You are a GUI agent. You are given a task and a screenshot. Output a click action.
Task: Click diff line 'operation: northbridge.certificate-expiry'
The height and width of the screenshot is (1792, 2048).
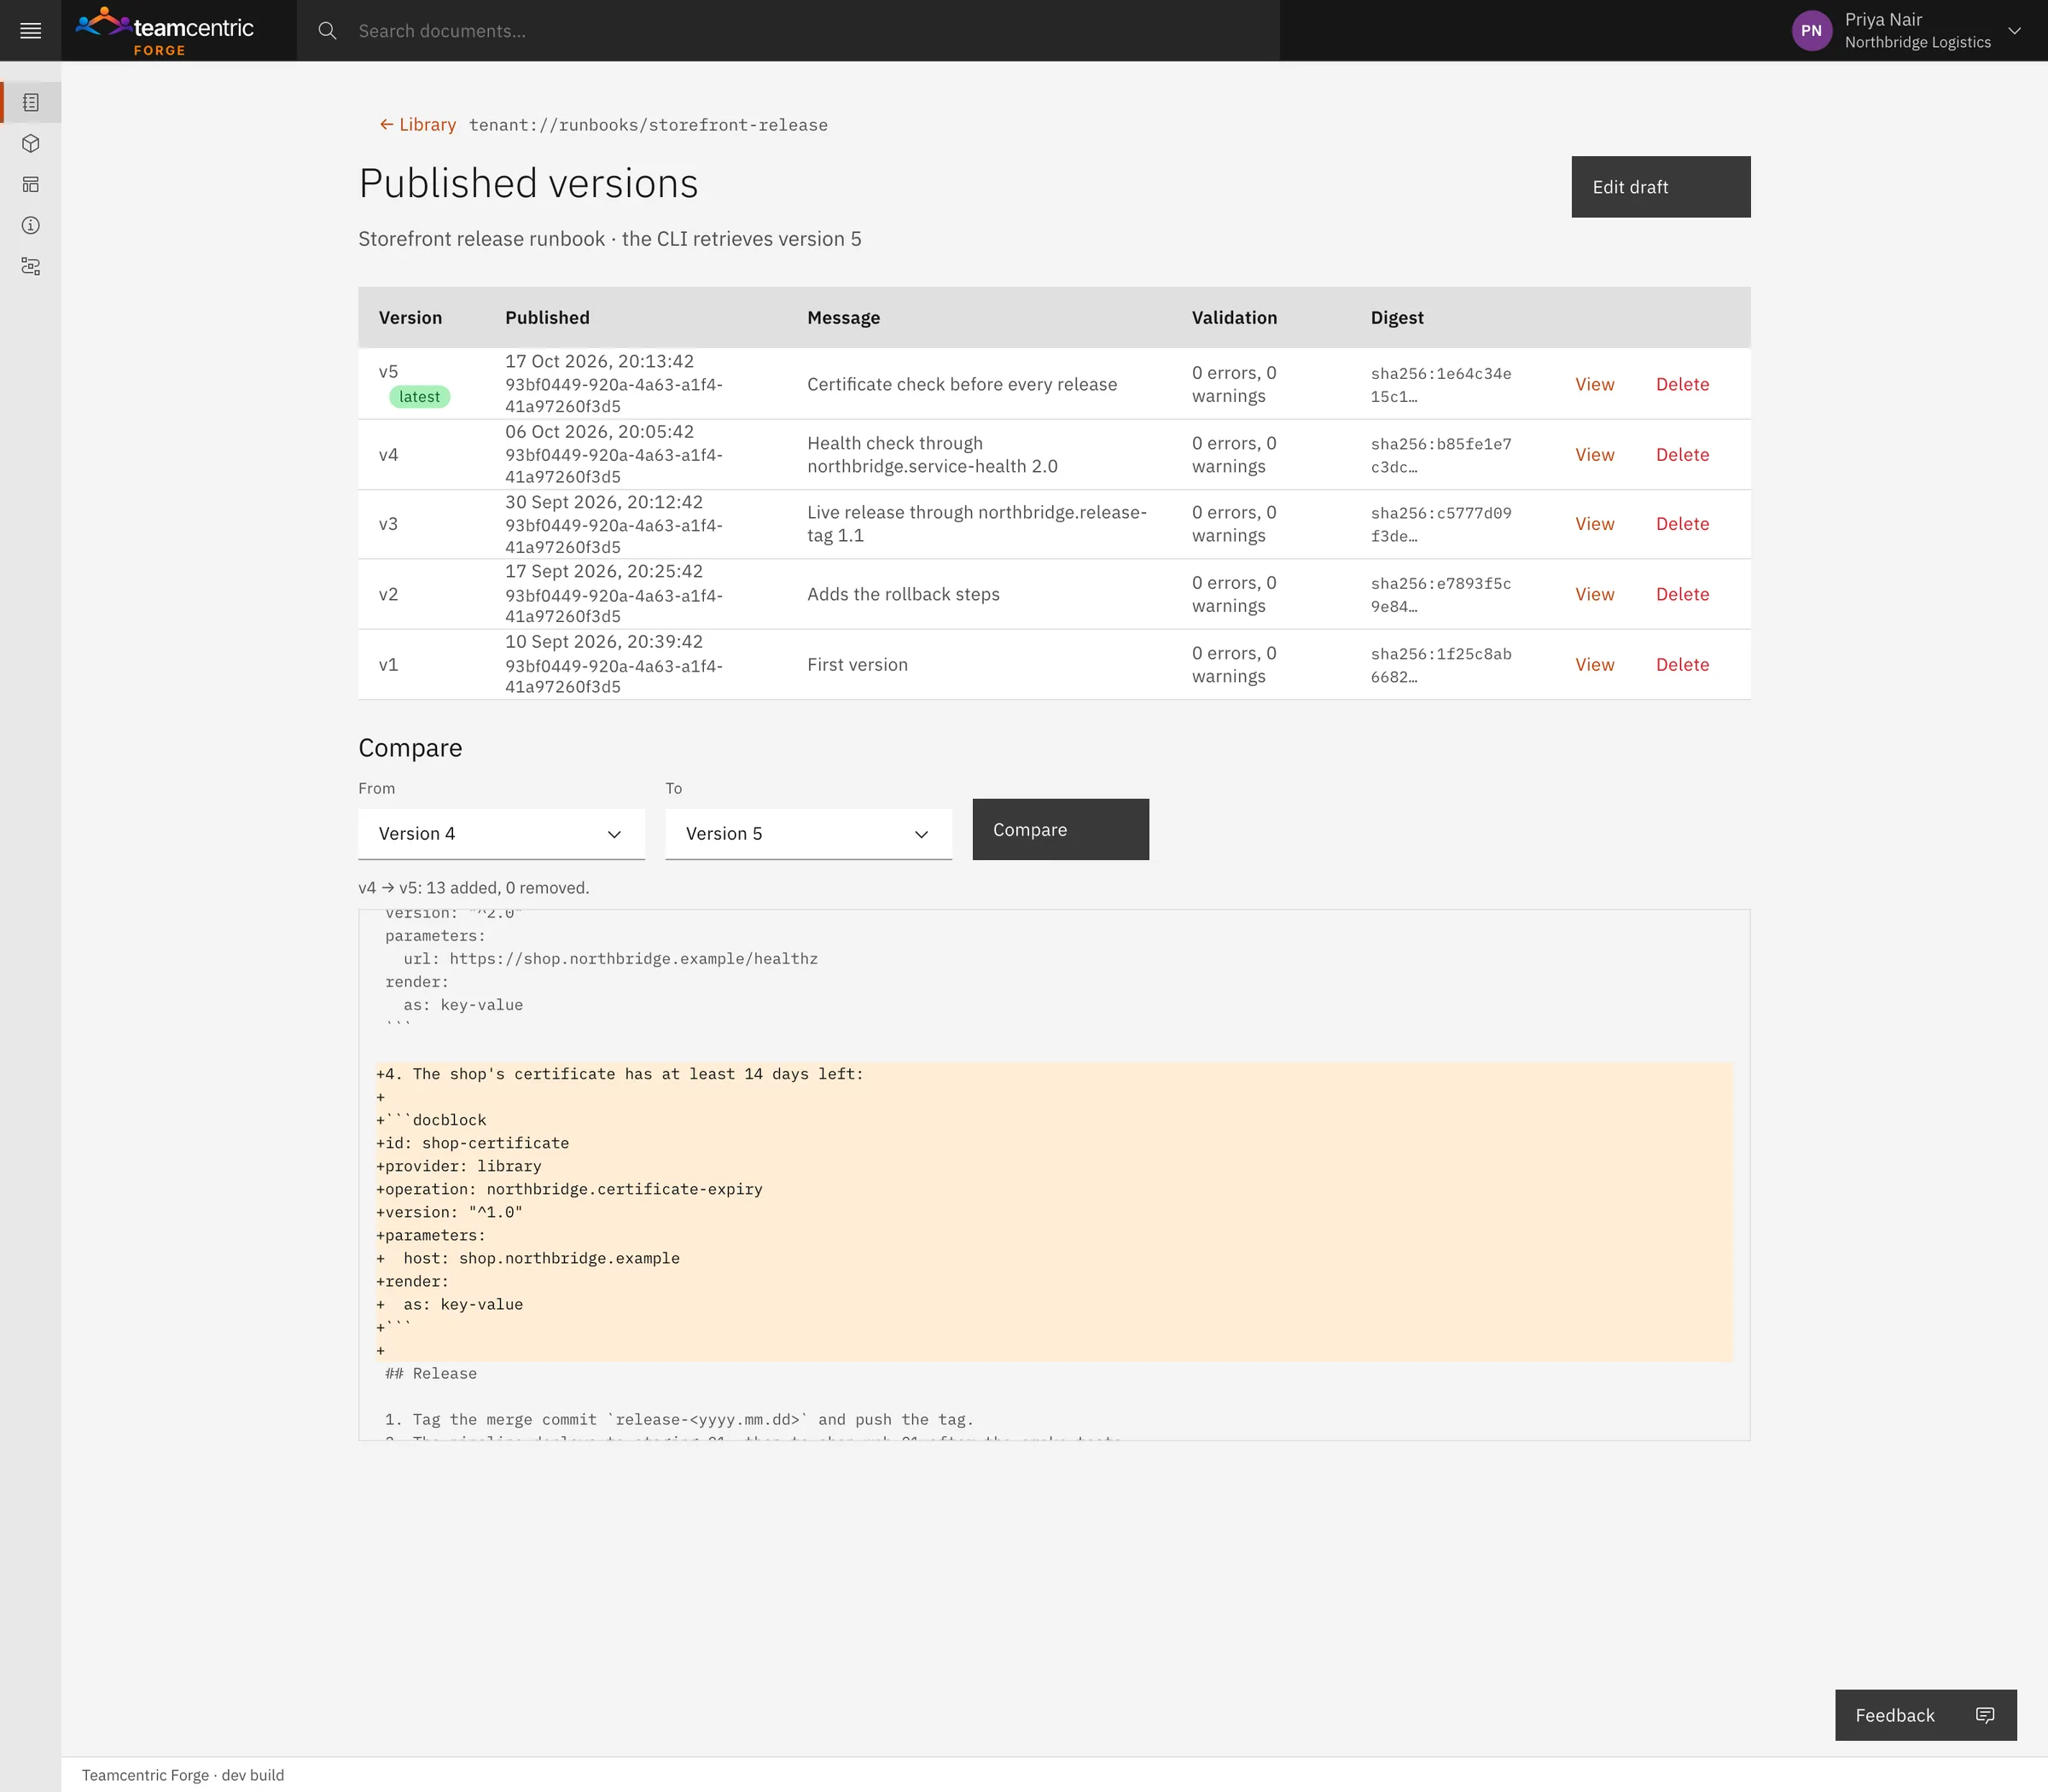click(x=569, y=1189)
